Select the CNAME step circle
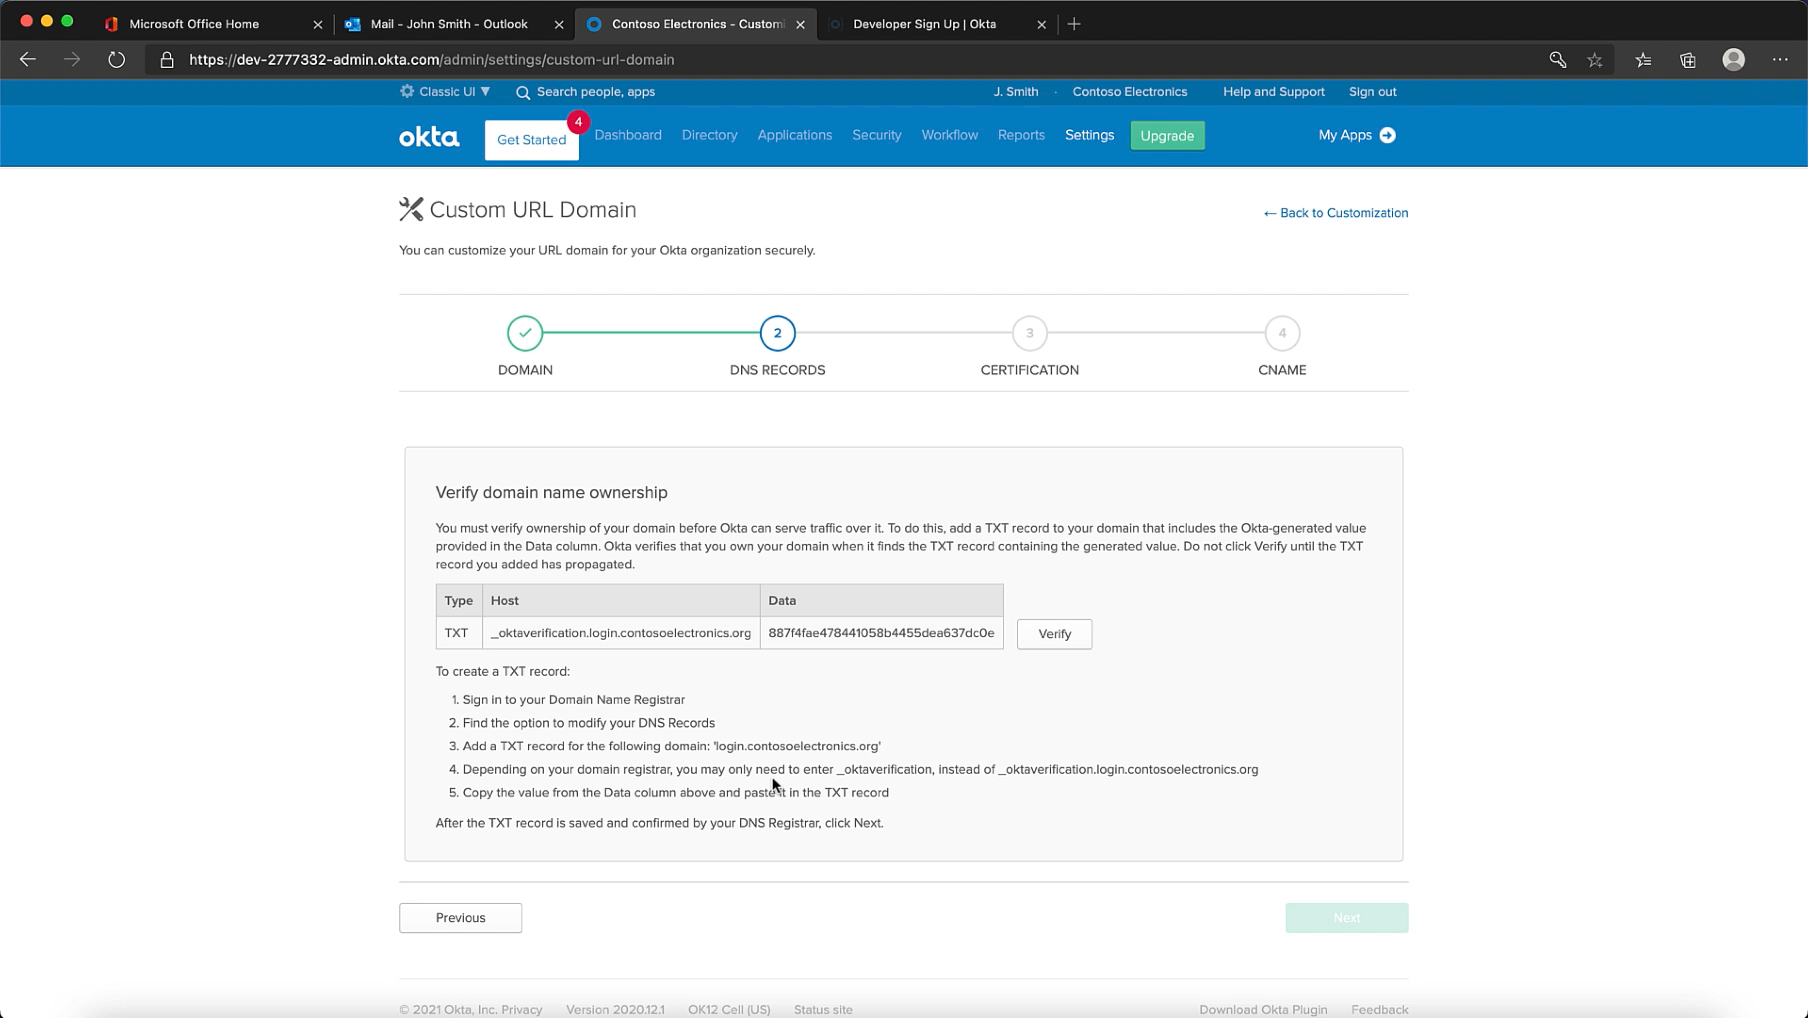Image resolution: width=1808 pixels, height=1018 pixels. [1282, 333]
